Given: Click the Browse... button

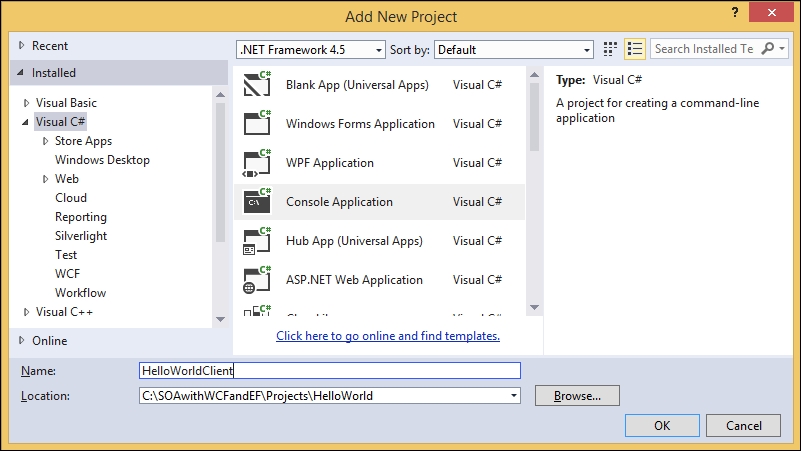Looking at the screenshot, I should (577, 396).
